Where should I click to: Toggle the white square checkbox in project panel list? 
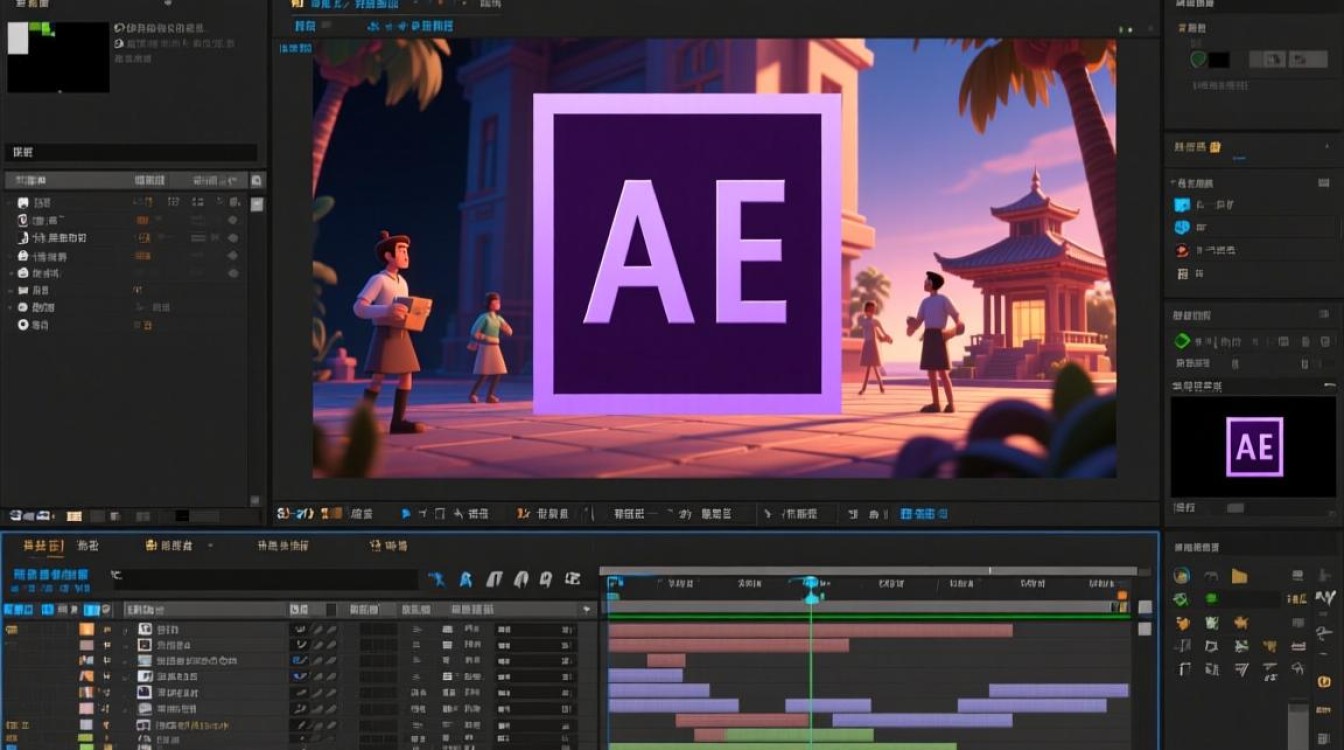[x=257, y=204]
